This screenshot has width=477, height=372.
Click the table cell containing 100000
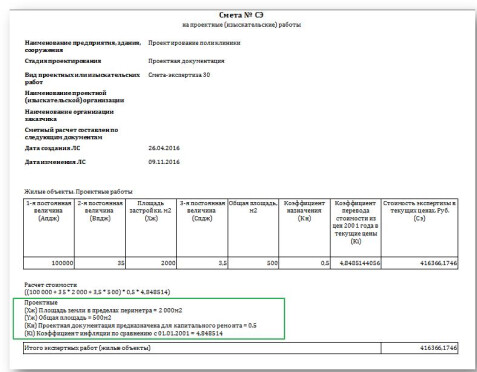(x=49, y=263)
